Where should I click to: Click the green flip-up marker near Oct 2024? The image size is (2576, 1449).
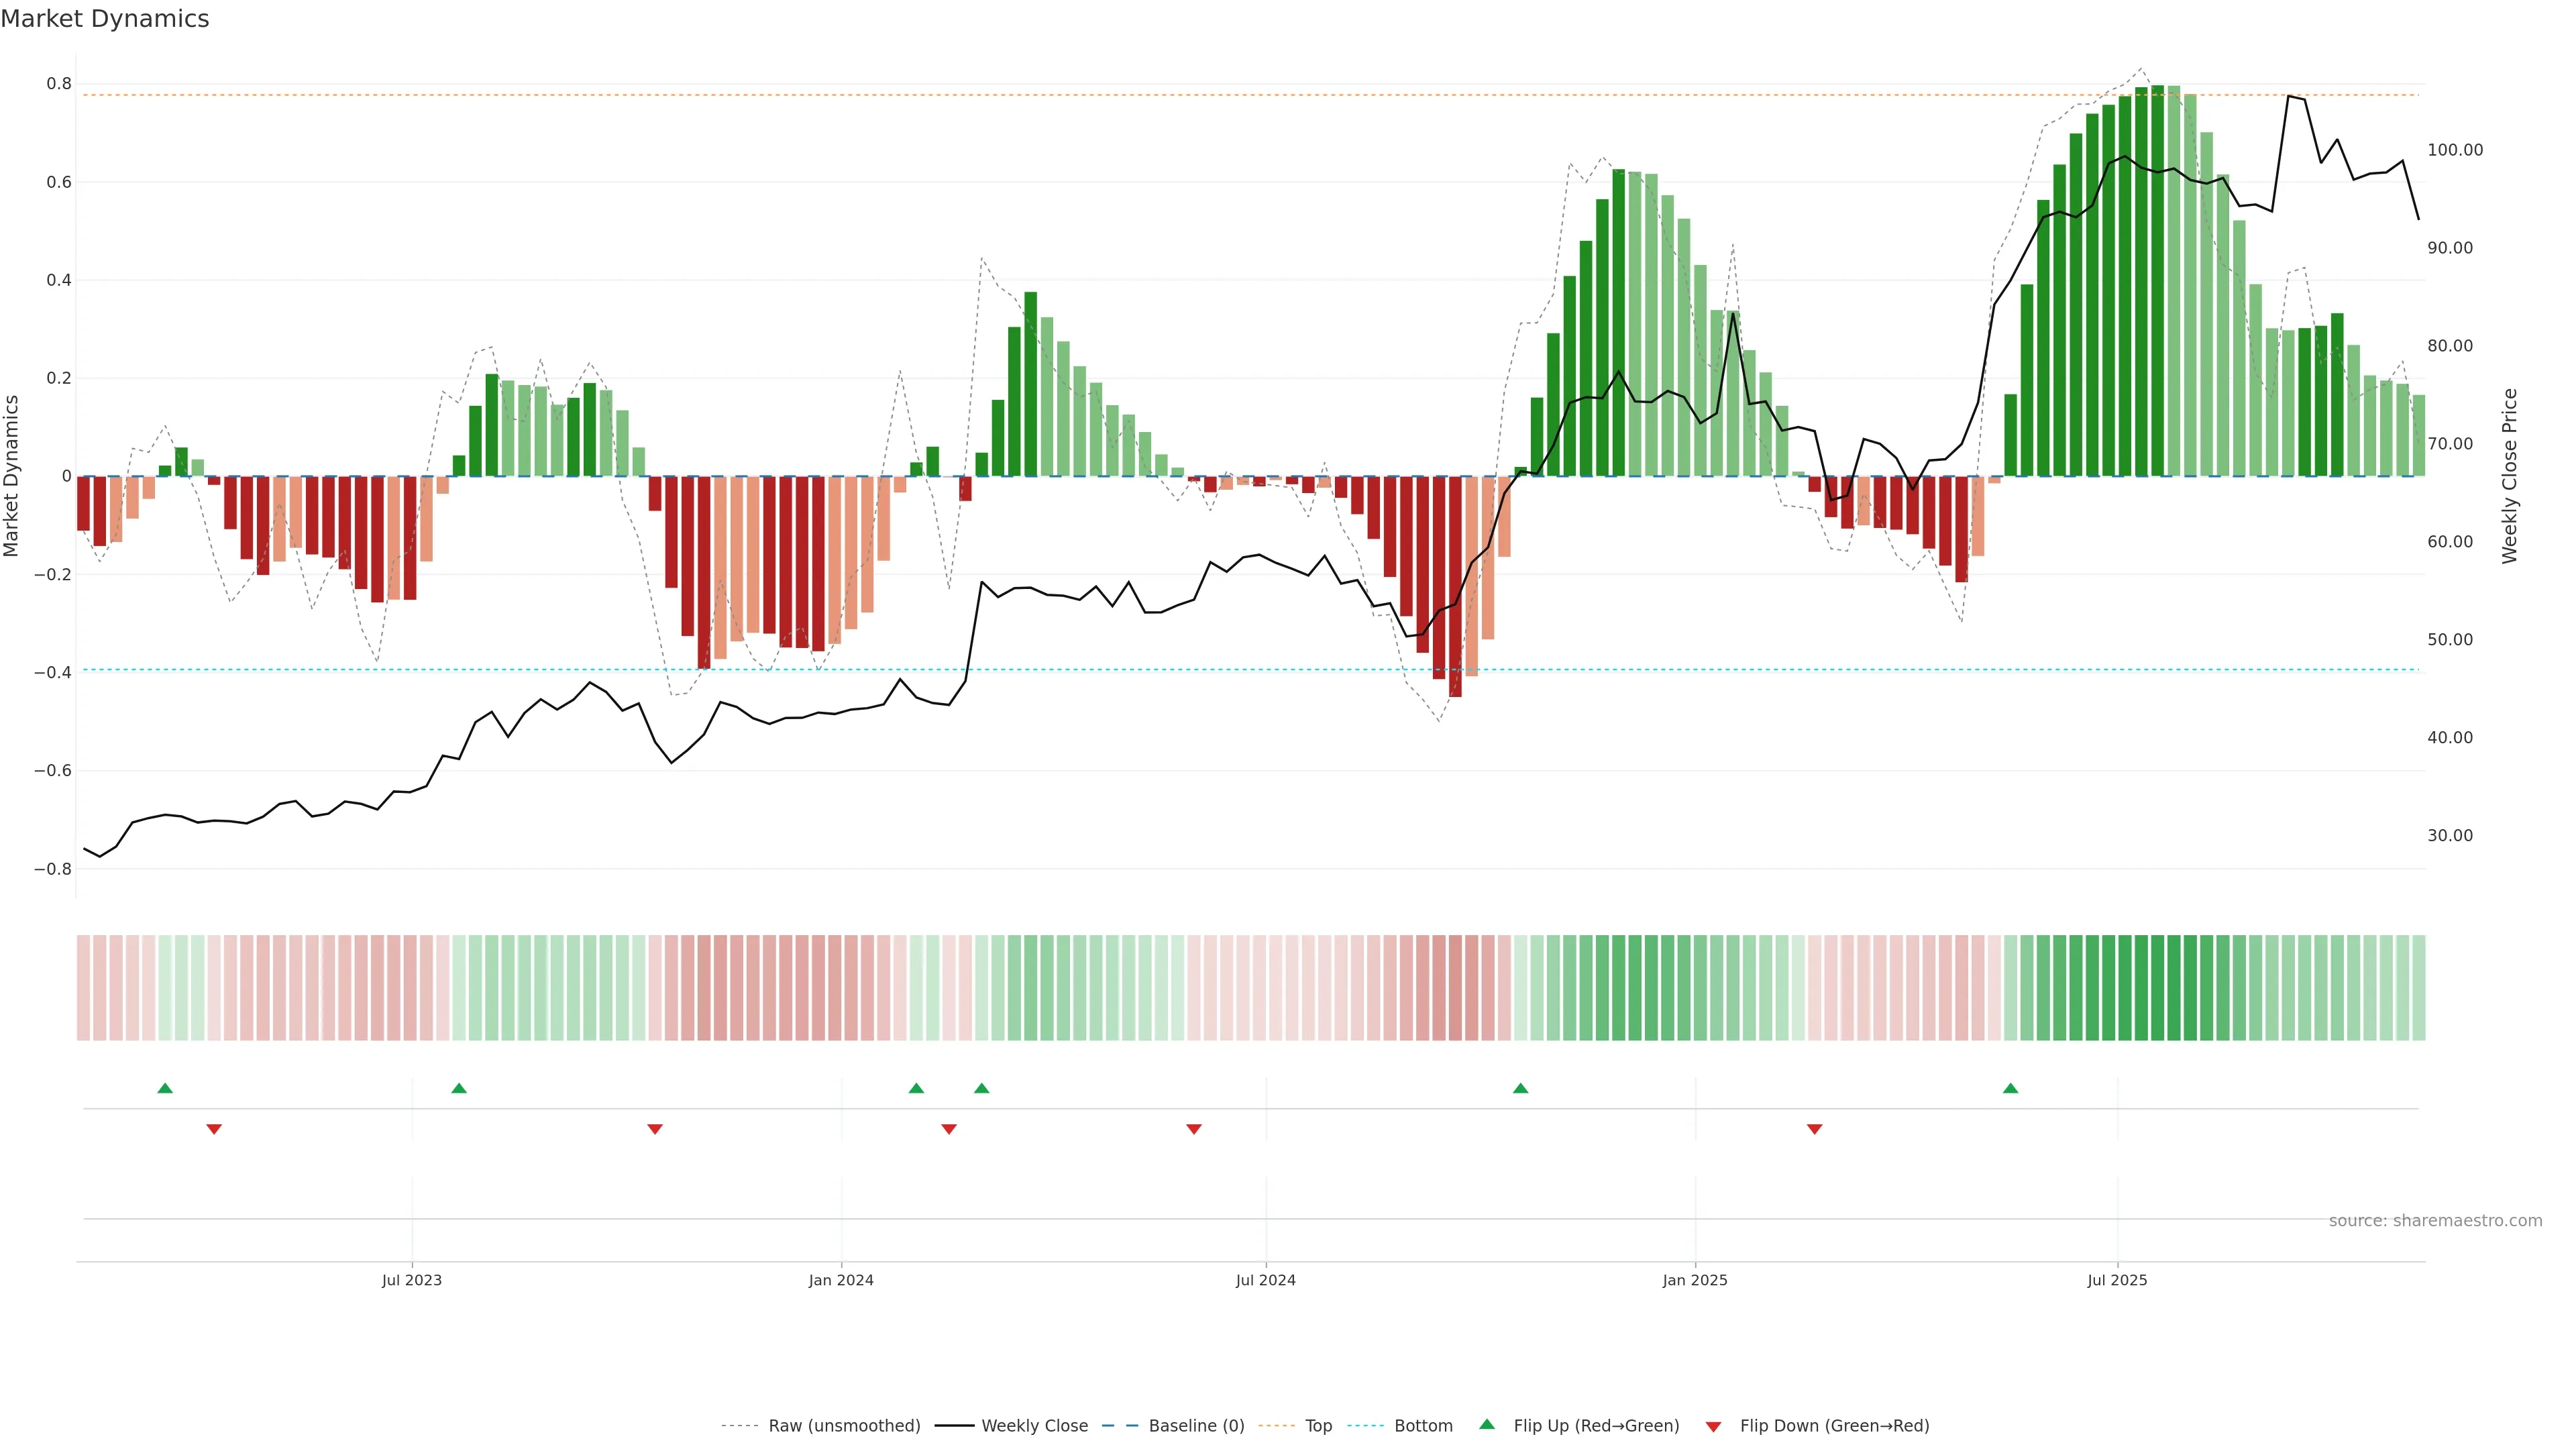pyautogui.click(x=1520, y=1088)
